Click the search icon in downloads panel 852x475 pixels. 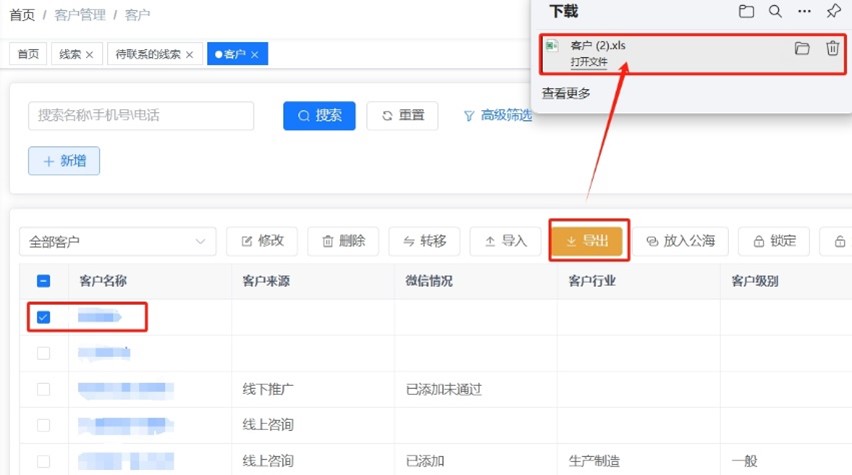[x=775, y=11]
